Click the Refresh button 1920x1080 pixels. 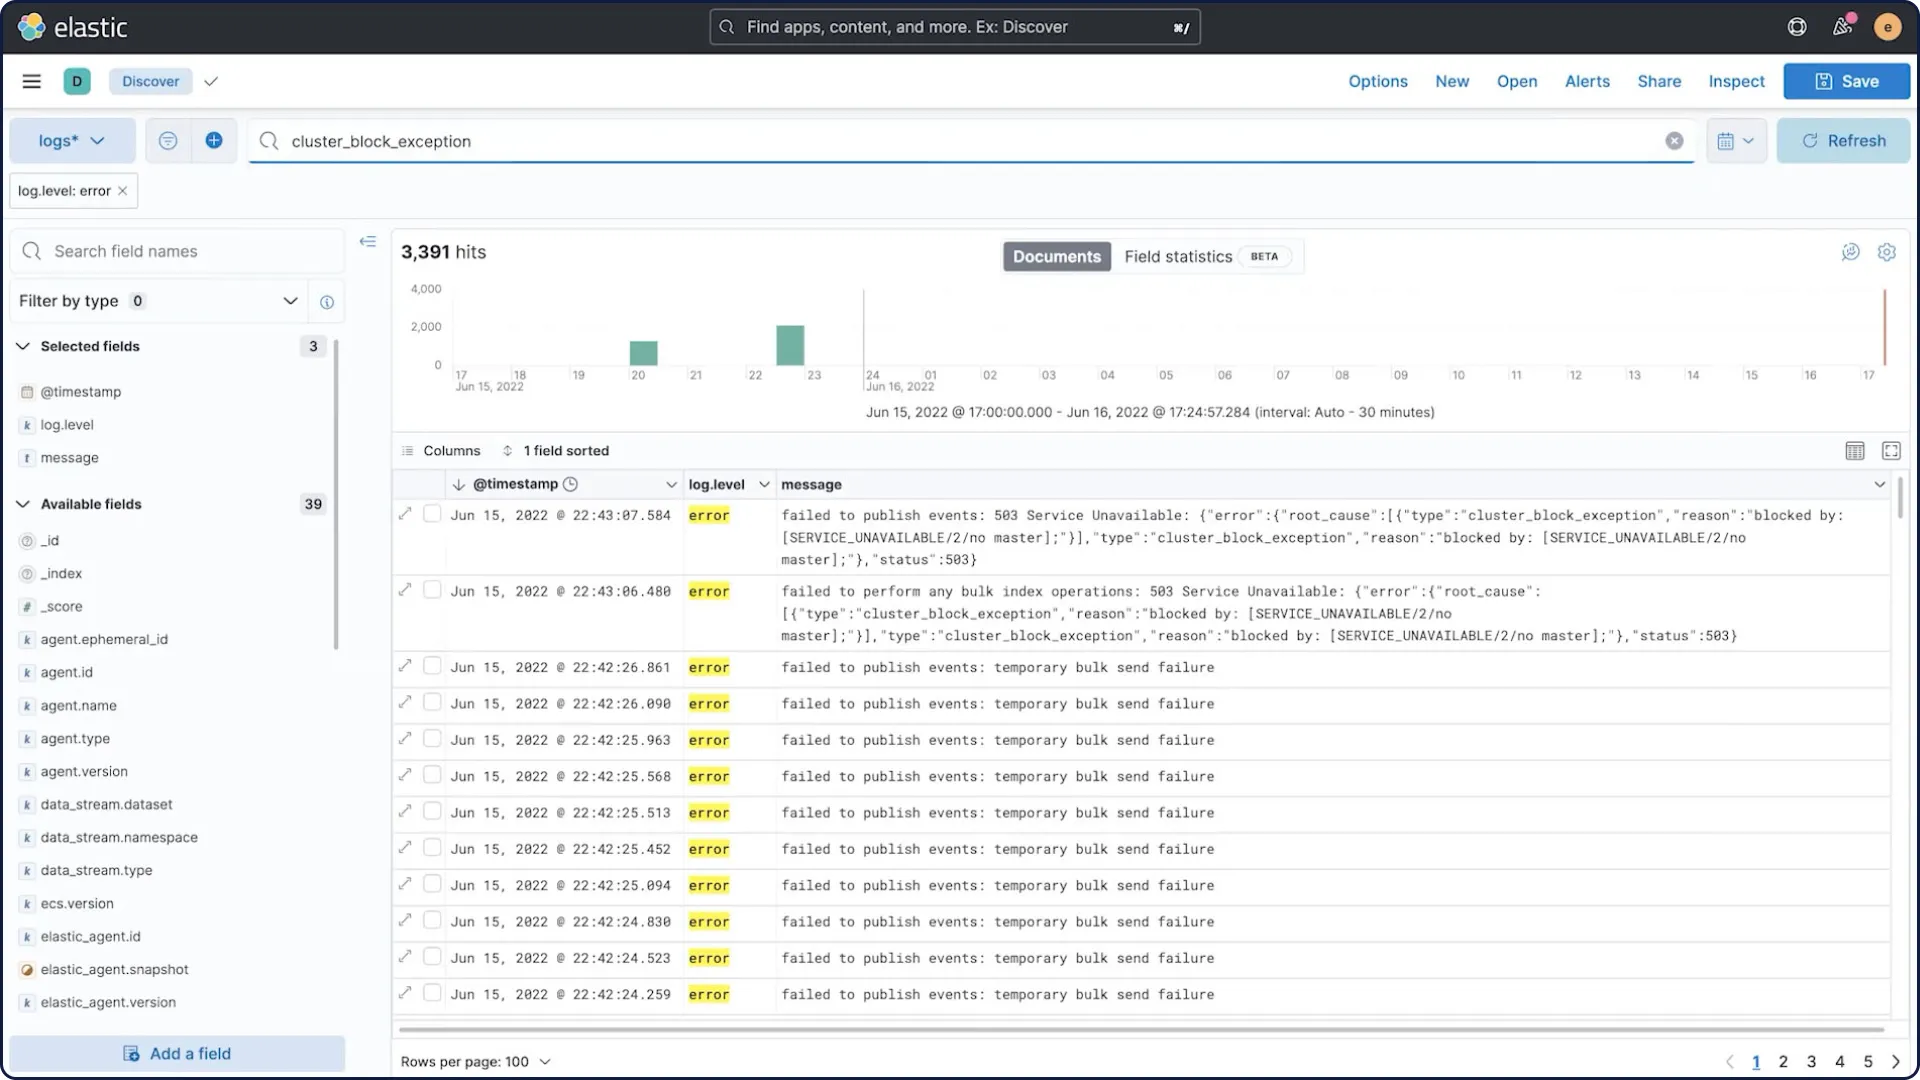pos(1843,141)
